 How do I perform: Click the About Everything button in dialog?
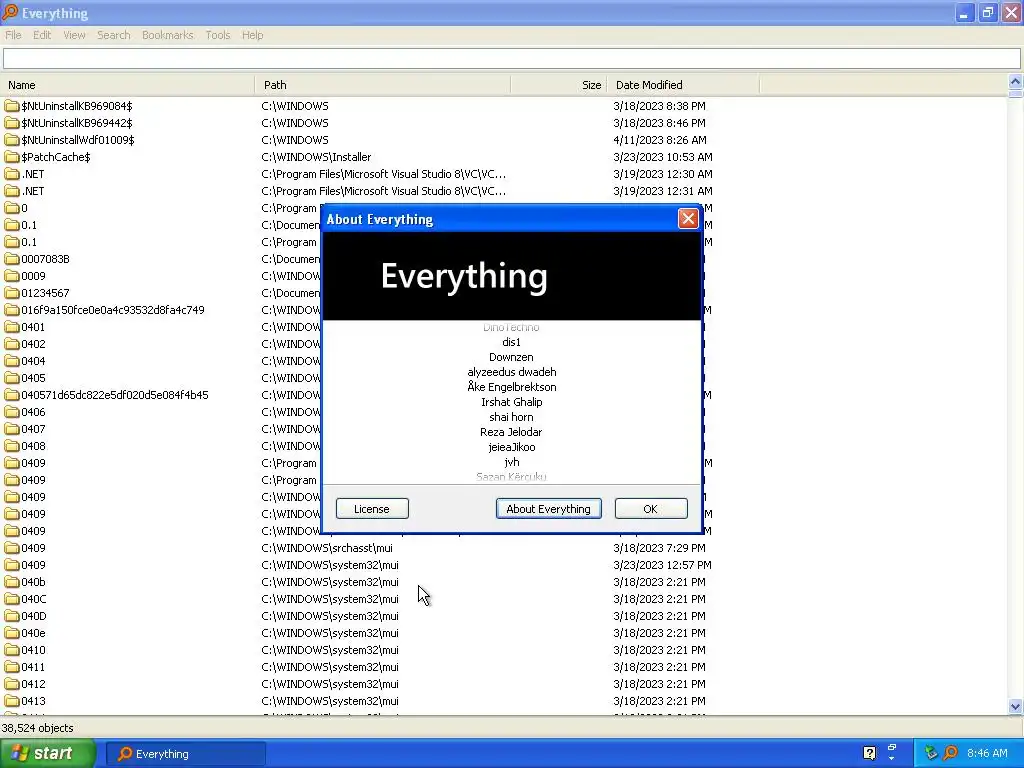pyautogui.click(x=549, y=509)
